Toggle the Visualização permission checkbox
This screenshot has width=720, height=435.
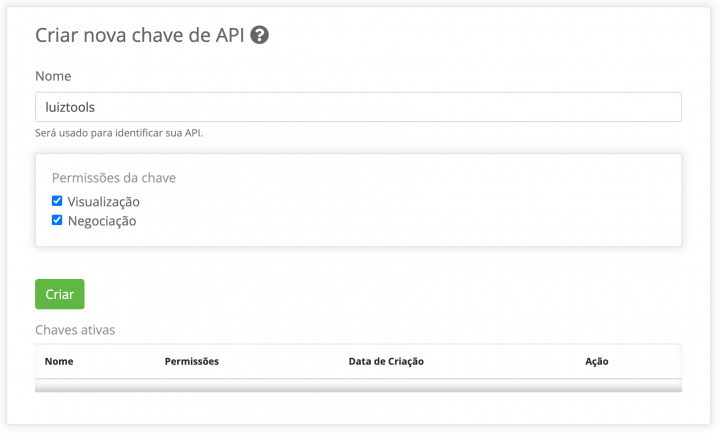pos(57,201)
